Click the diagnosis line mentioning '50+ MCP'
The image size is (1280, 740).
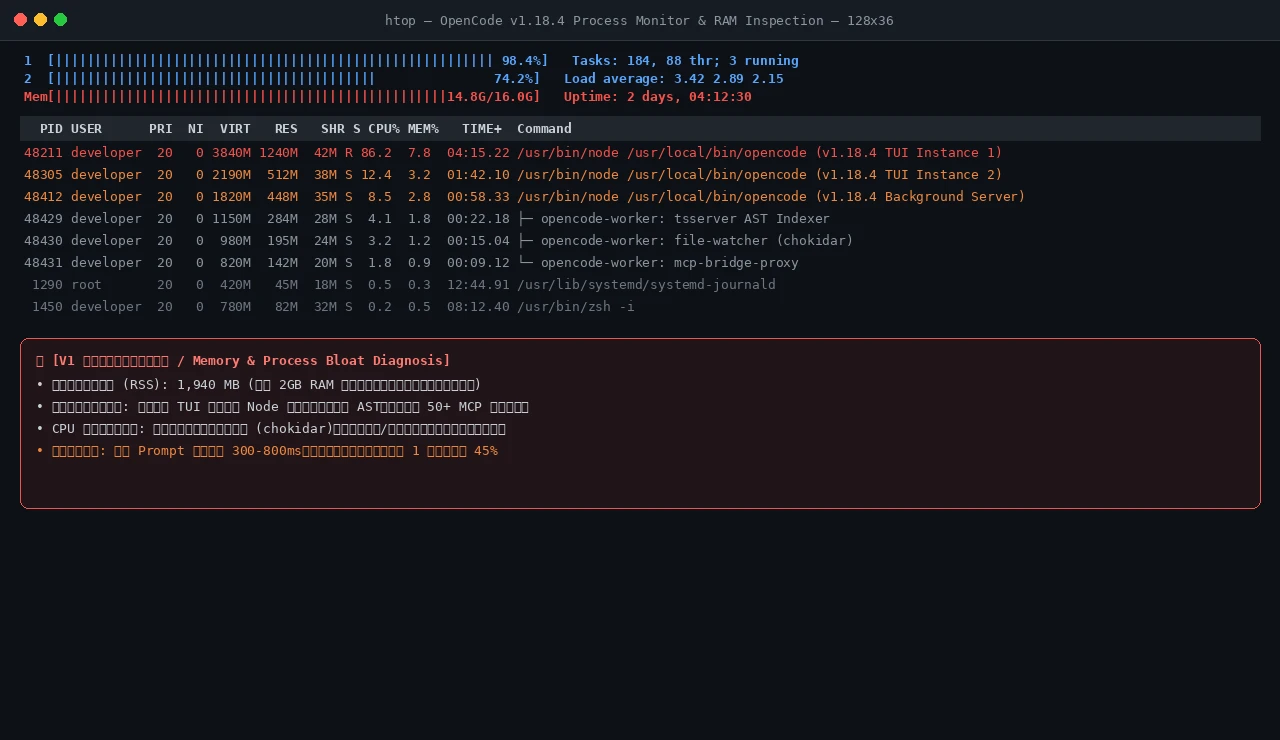point(283,406)
